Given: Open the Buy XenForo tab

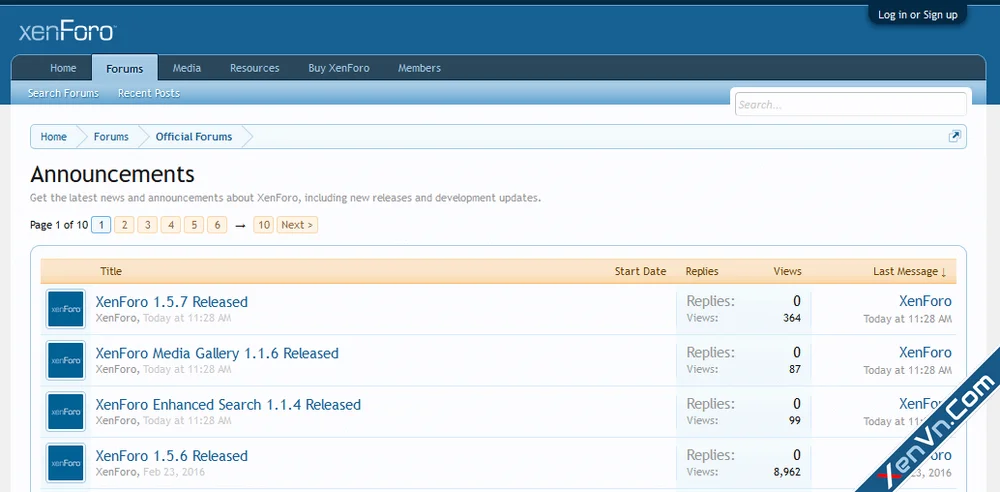Looking at the screenshot, I should pos(339,68).
